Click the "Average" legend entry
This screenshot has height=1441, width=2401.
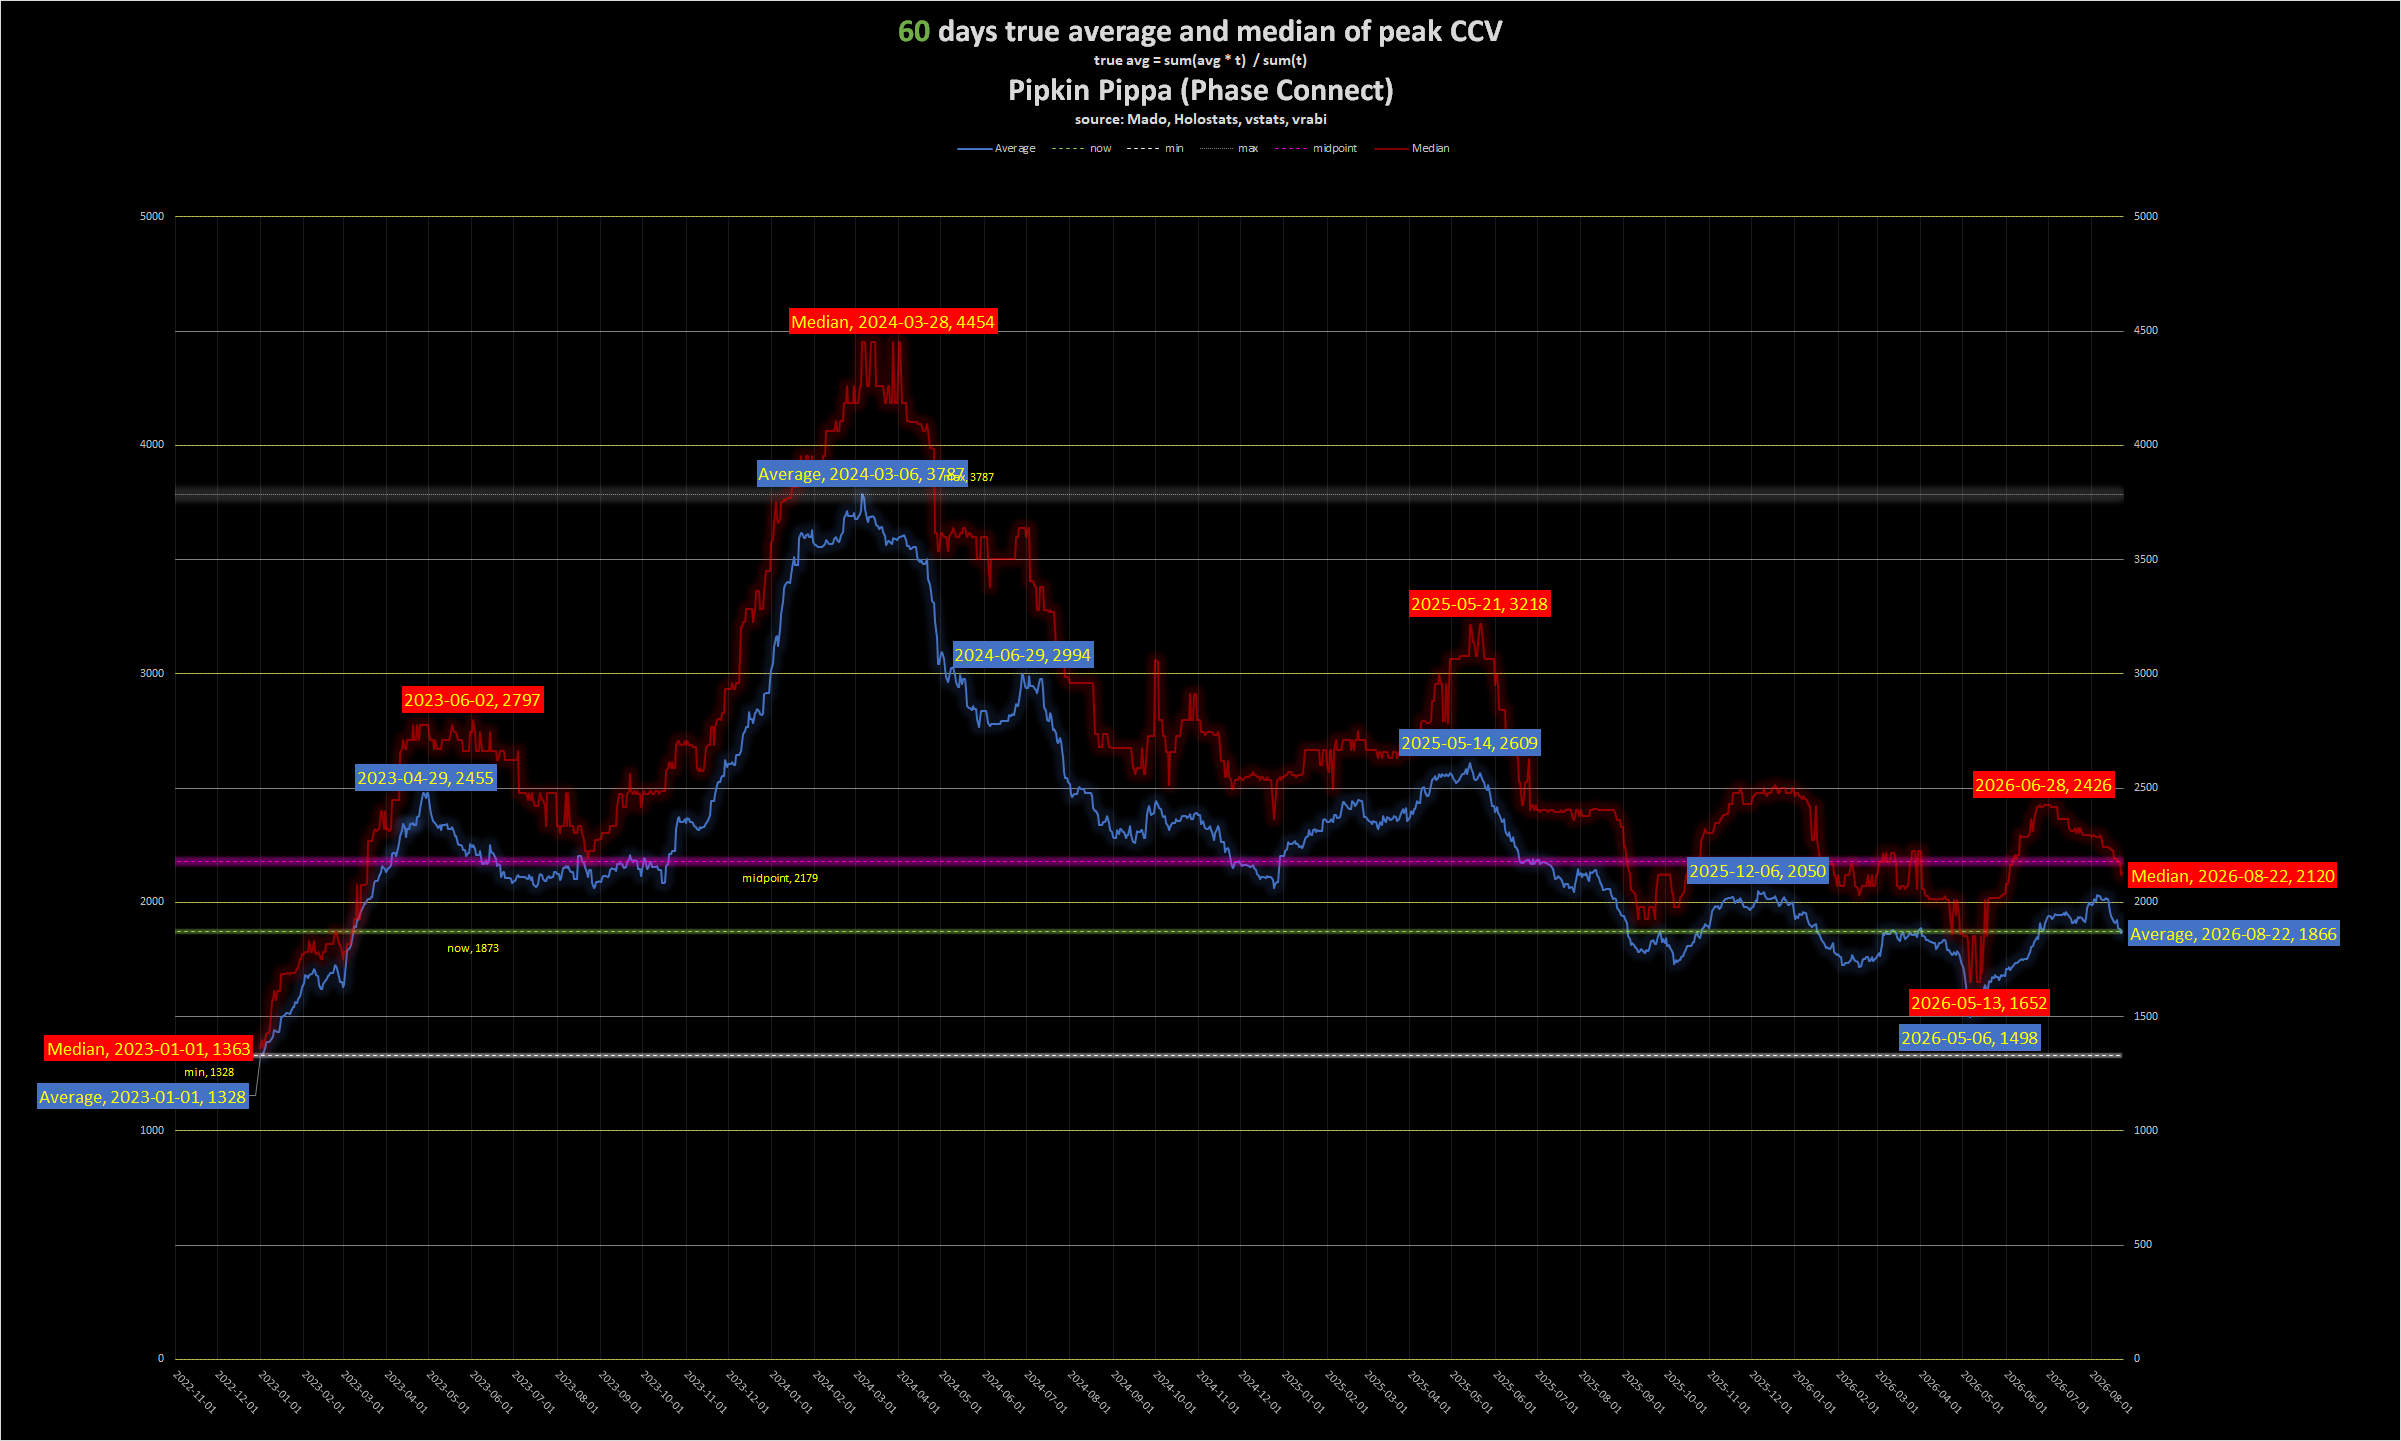pos(997,148)
